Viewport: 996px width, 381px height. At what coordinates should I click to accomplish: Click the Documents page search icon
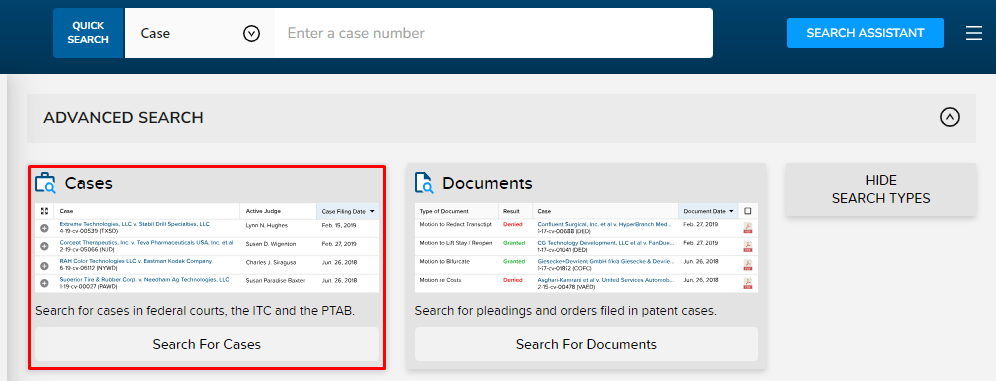click(424, 183)
